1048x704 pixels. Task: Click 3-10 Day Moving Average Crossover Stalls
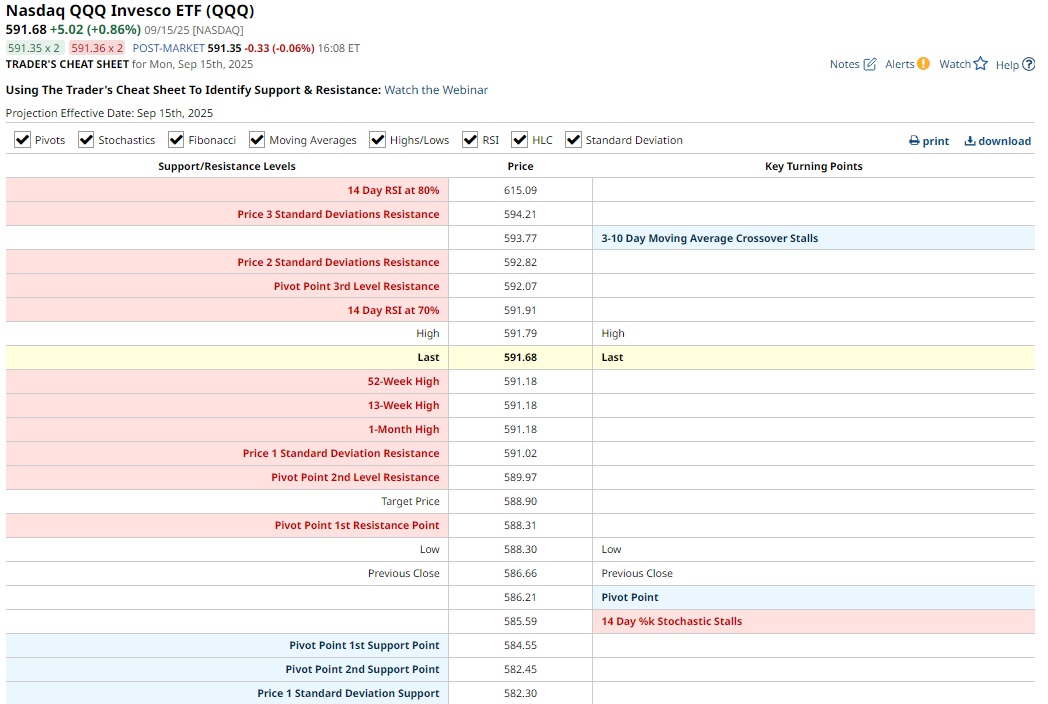pos(710,239)
